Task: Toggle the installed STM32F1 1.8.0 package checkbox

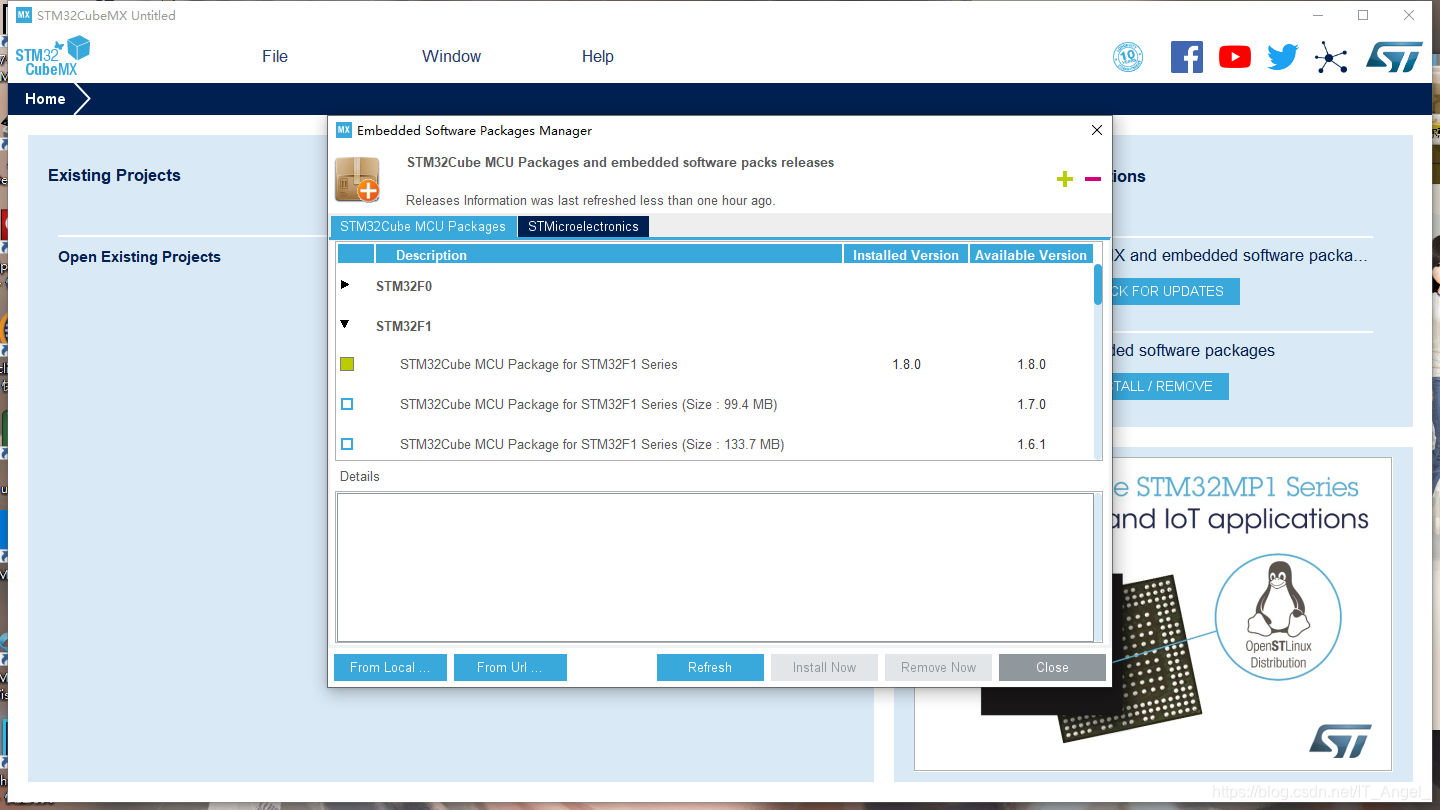Action: click(347, 364)
